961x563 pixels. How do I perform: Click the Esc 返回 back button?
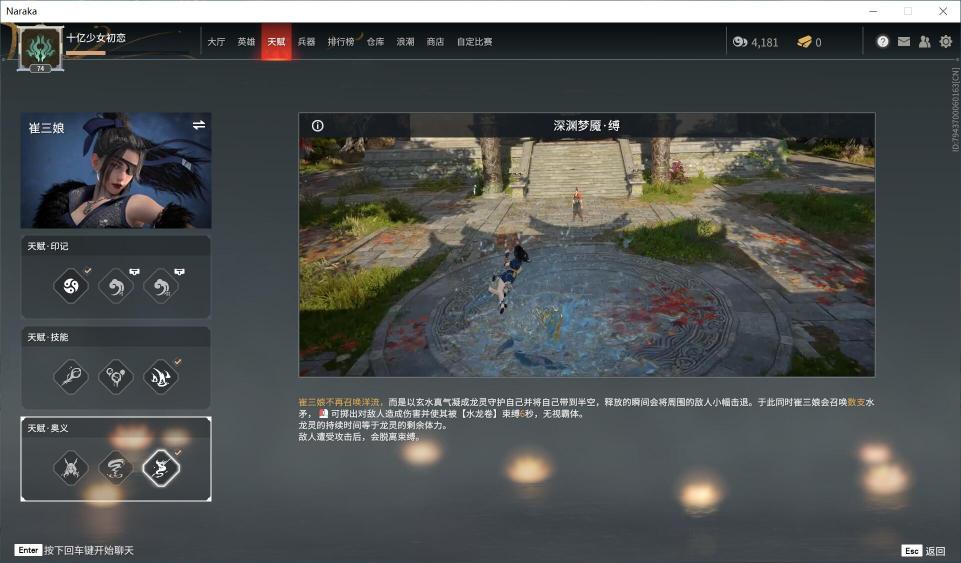coord(924,550)
